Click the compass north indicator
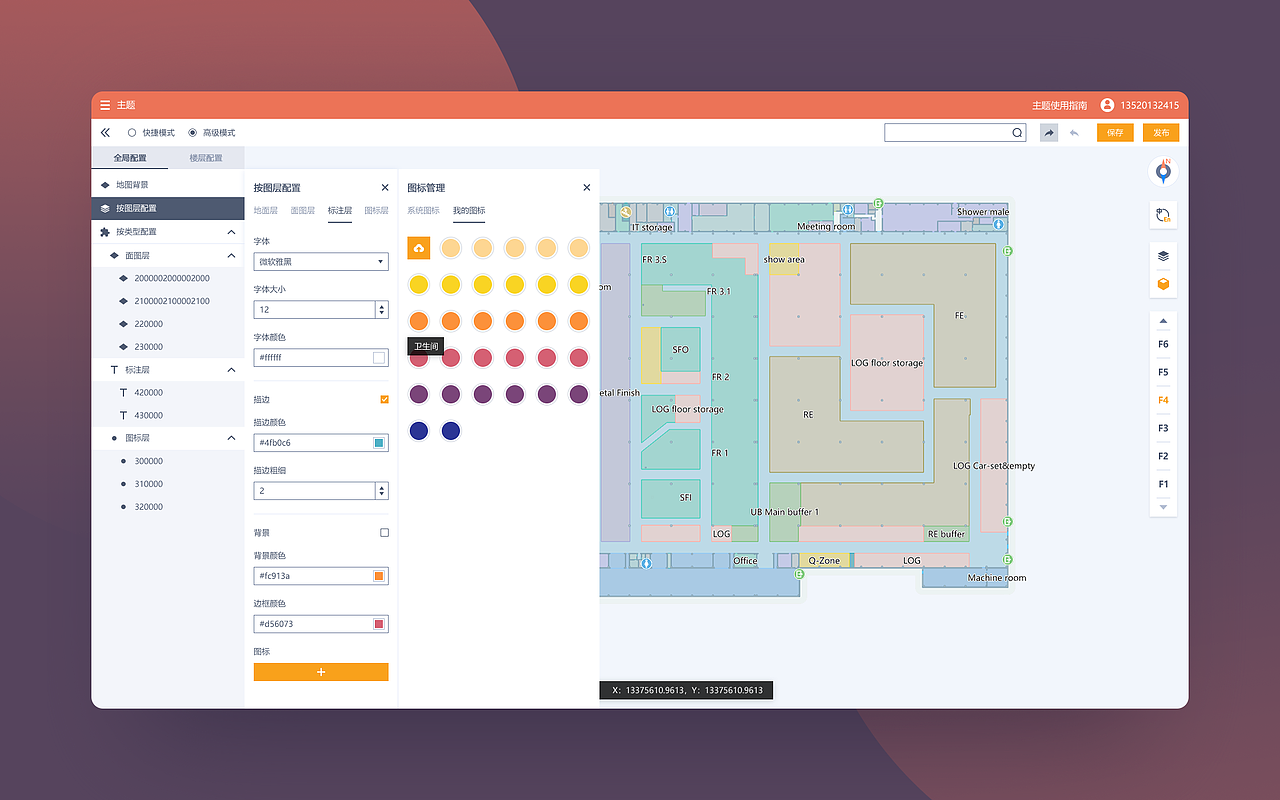This screenshot has height=800, width=1280. coord(1163,171)
